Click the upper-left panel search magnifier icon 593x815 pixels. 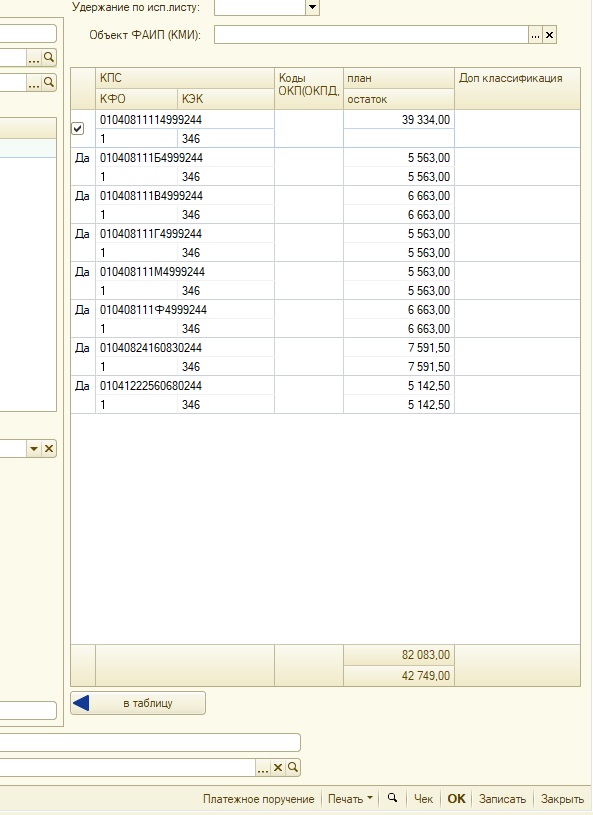49,57
